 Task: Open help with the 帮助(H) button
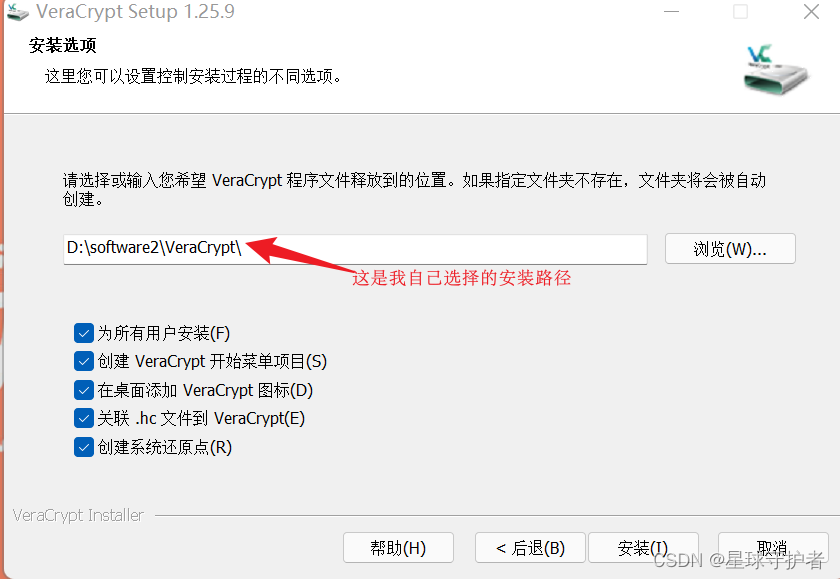point(398,547)
